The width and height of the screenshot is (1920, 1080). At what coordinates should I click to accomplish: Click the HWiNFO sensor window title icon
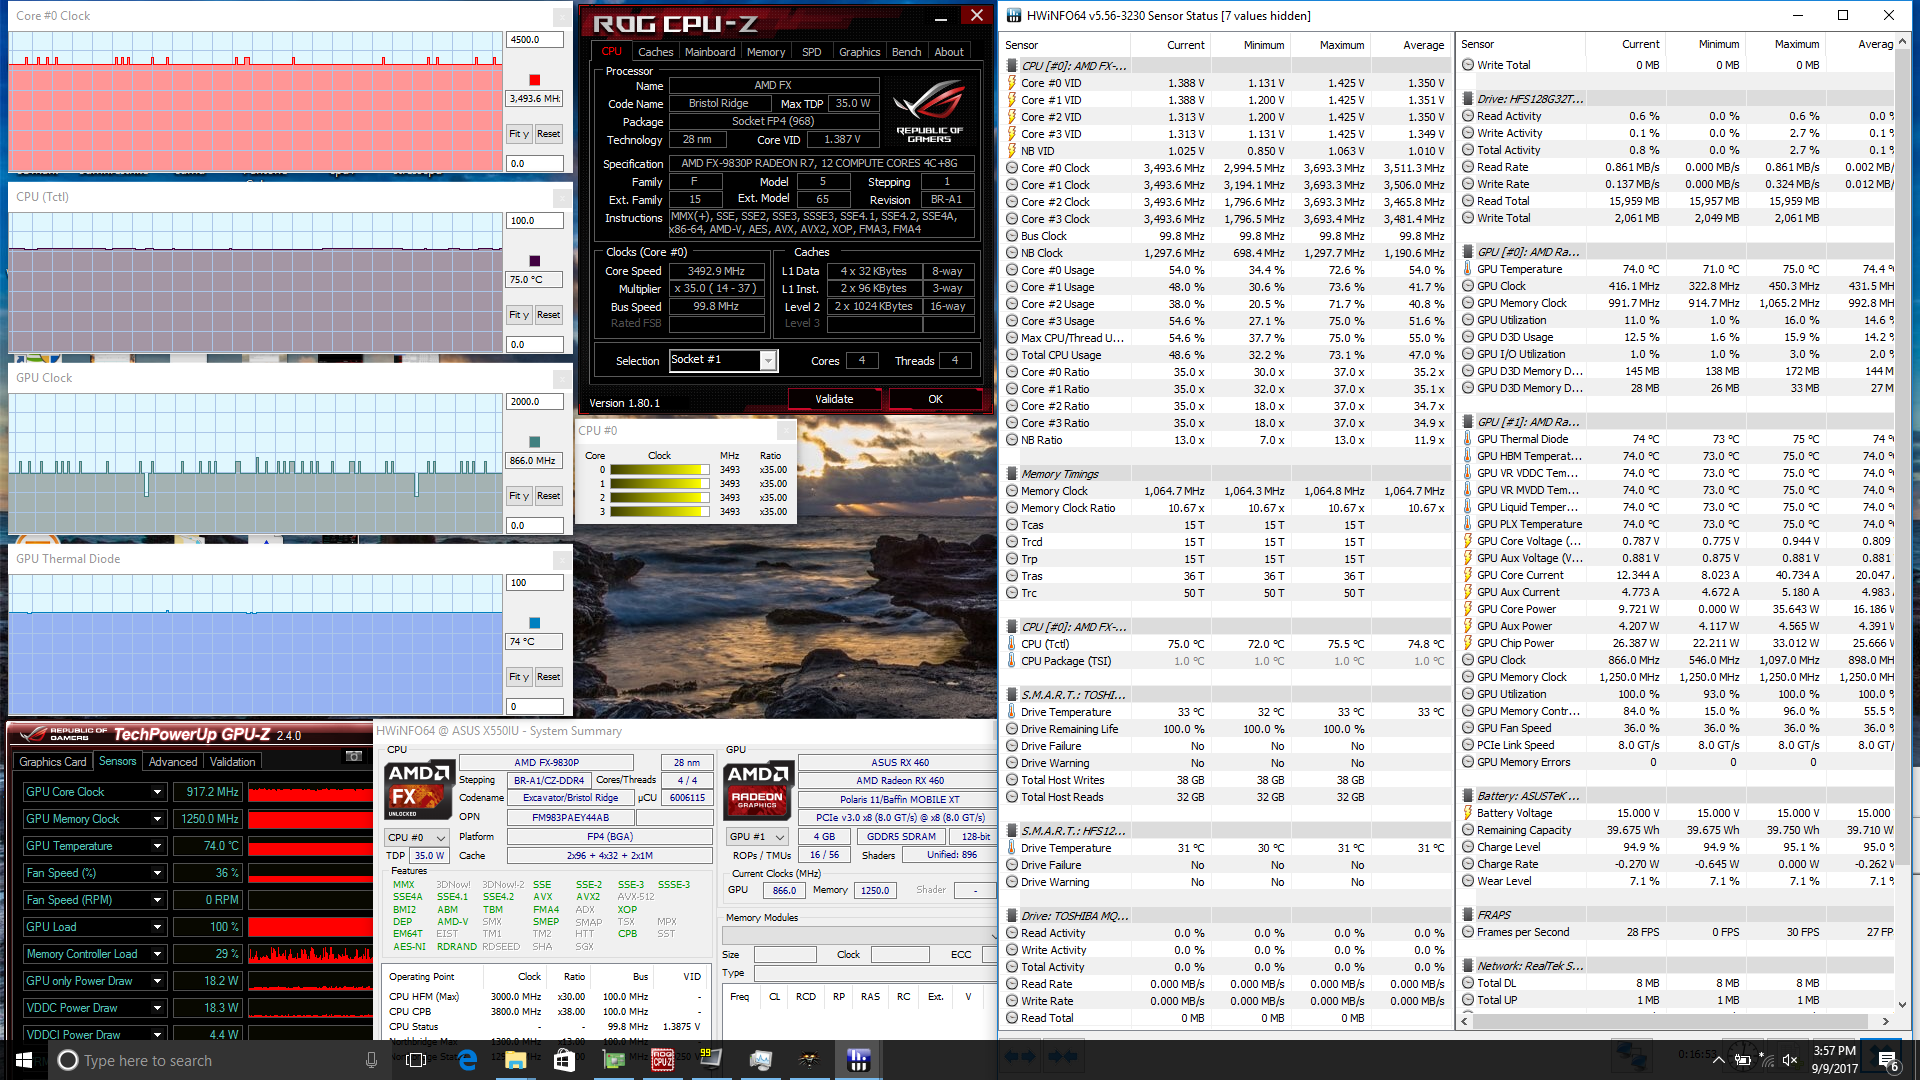coord(1013,15)
